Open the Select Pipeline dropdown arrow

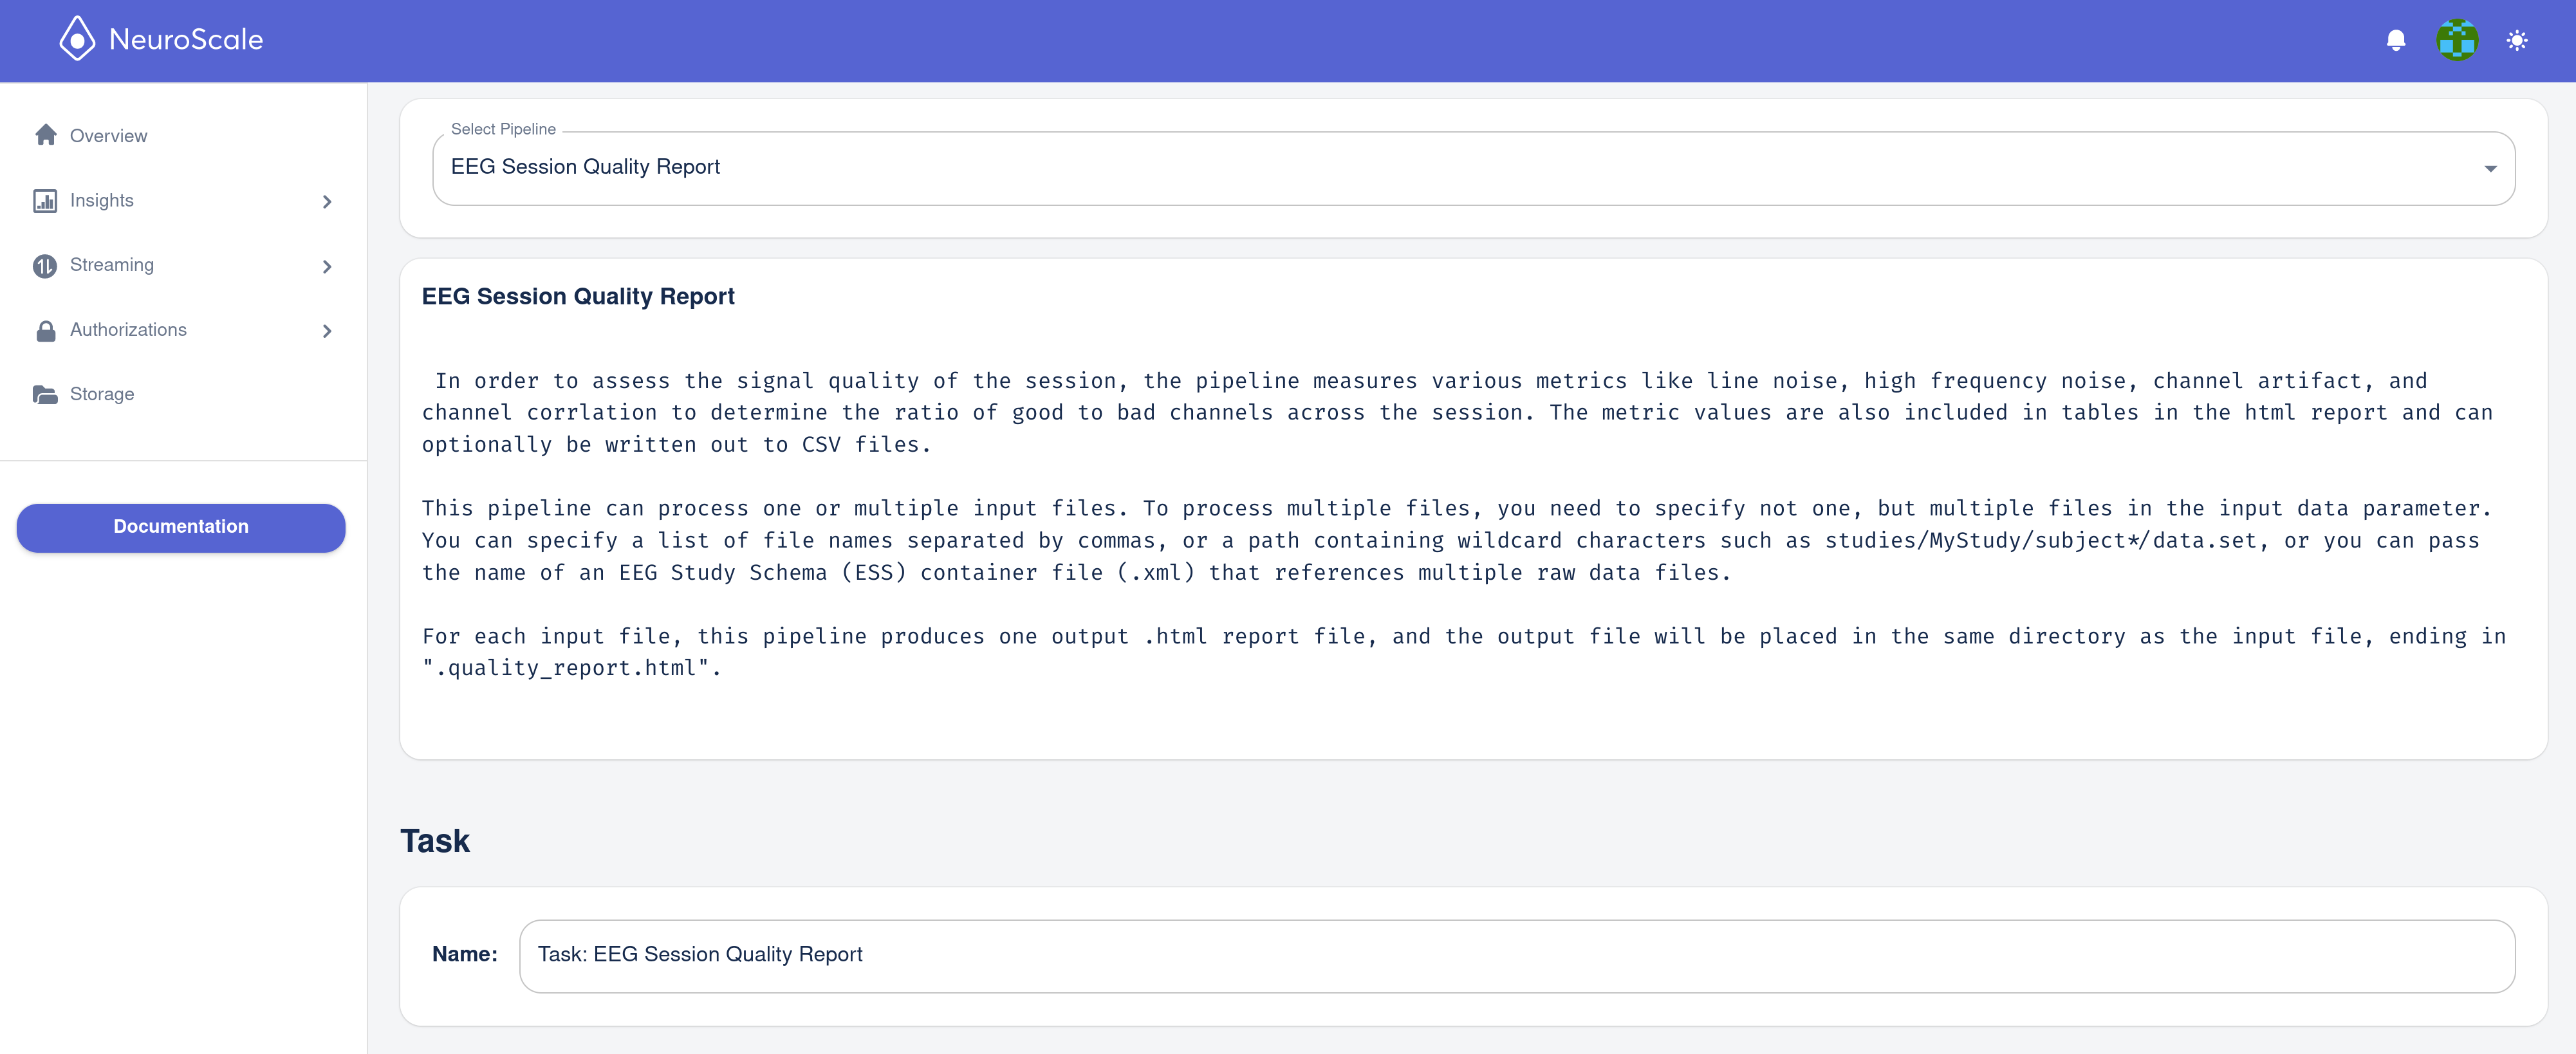2490,168
